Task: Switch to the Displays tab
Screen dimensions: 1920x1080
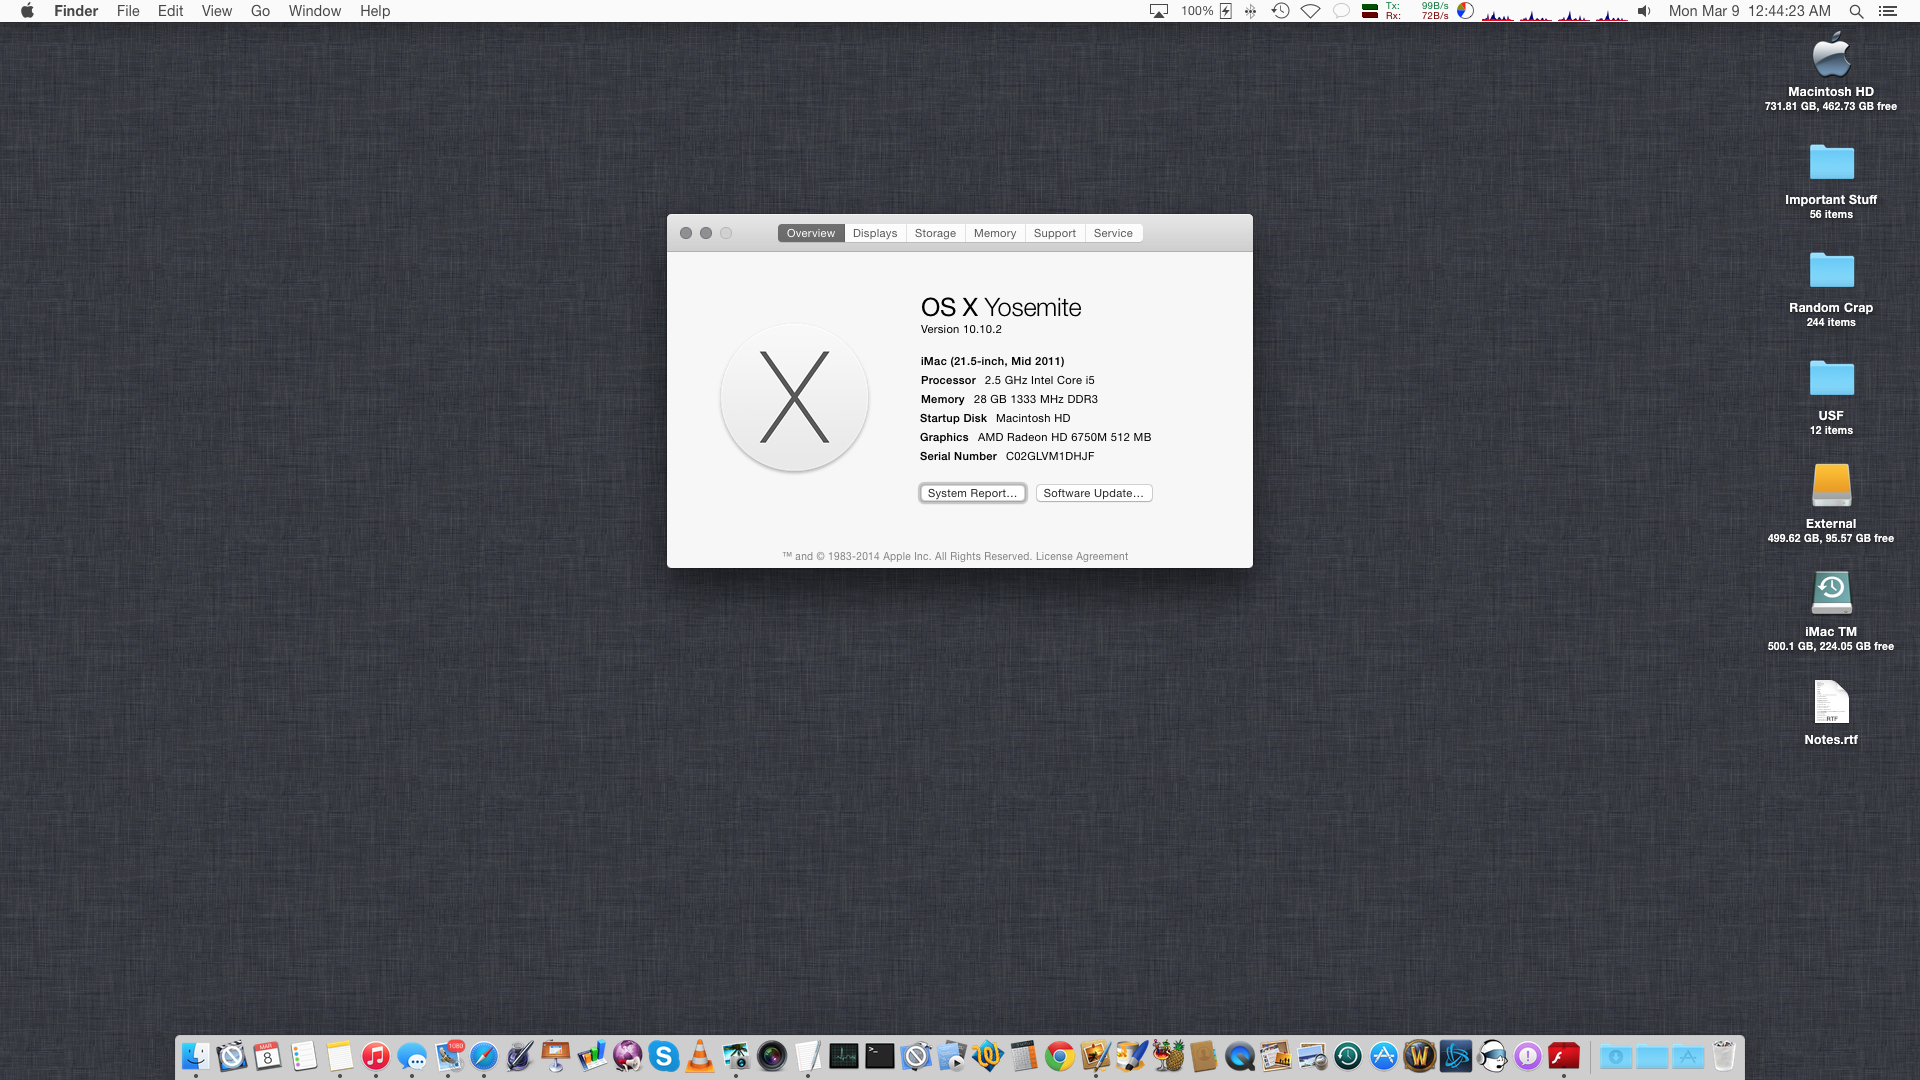Action: point(875,233)
